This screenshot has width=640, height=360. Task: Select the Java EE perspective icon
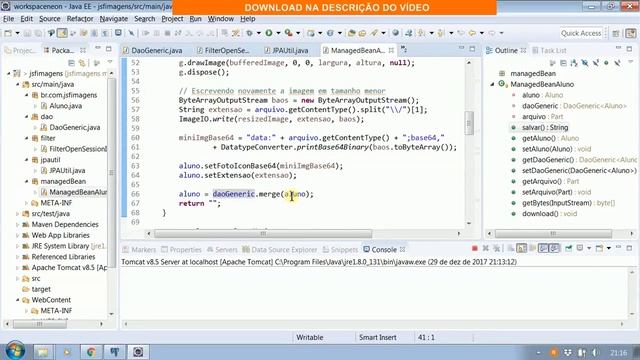coord(631,33)
